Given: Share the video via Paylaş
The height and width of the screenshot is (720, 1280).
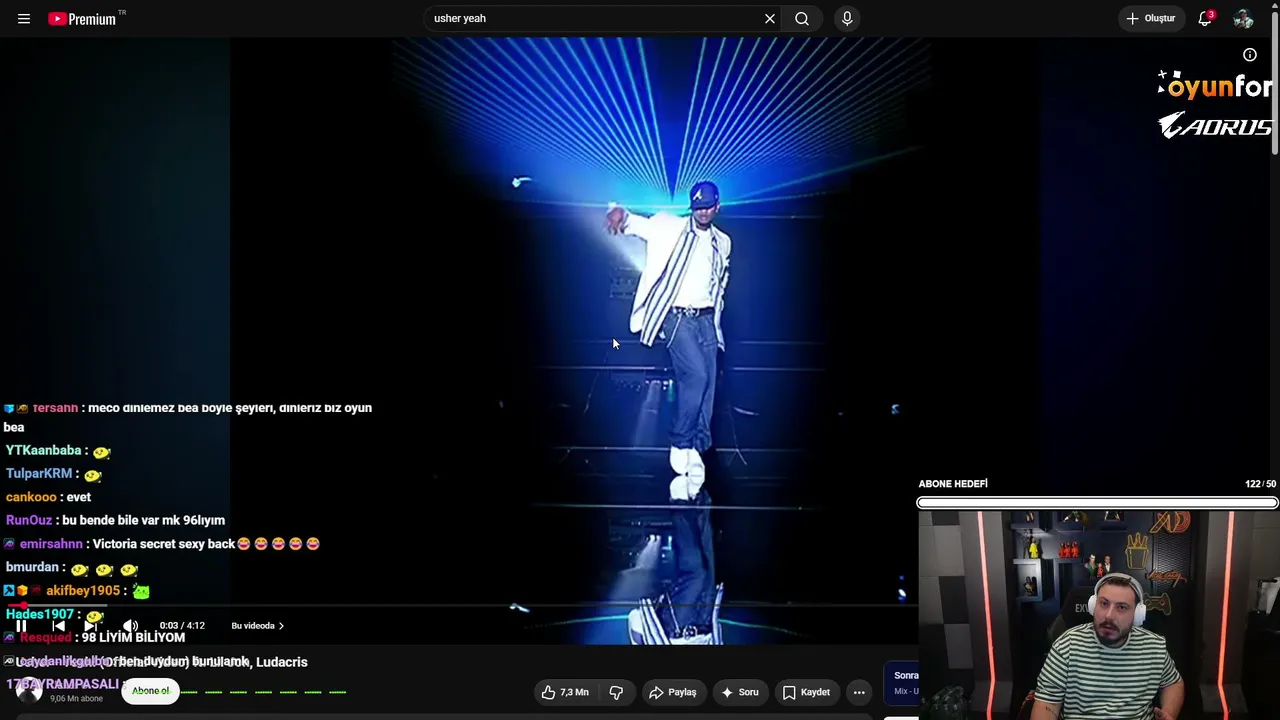Looking at the screenshot, I should 672,692.
